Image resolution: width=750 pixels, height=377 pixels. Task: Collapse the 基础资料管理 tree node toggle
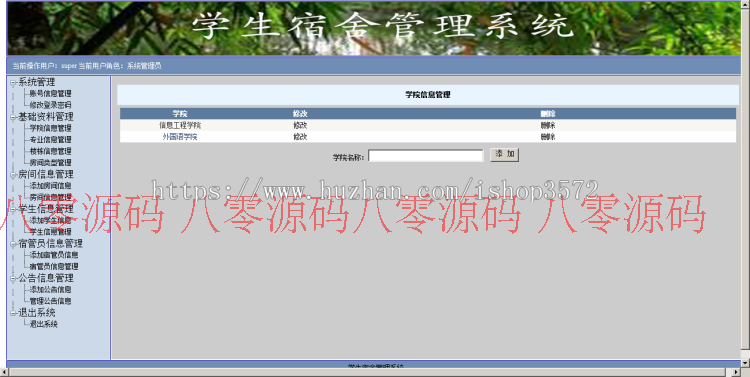click(13, 117)
